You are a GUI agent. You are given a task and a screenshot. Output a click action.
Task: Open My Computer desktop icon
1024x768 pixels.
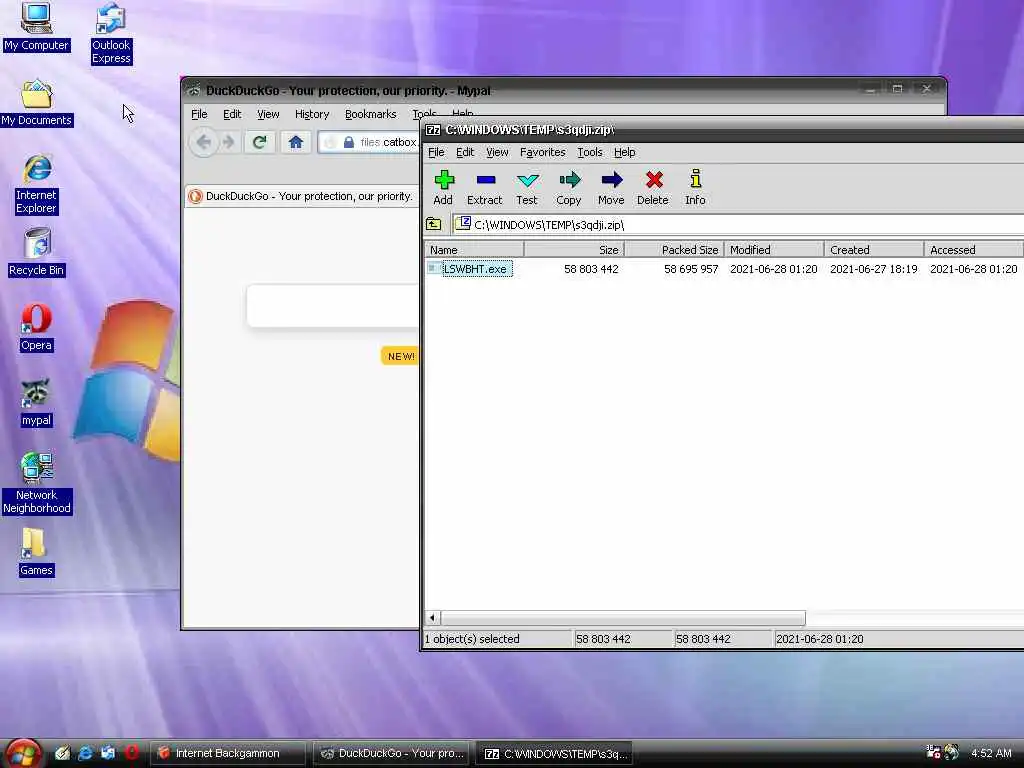[x=36, y=27]
